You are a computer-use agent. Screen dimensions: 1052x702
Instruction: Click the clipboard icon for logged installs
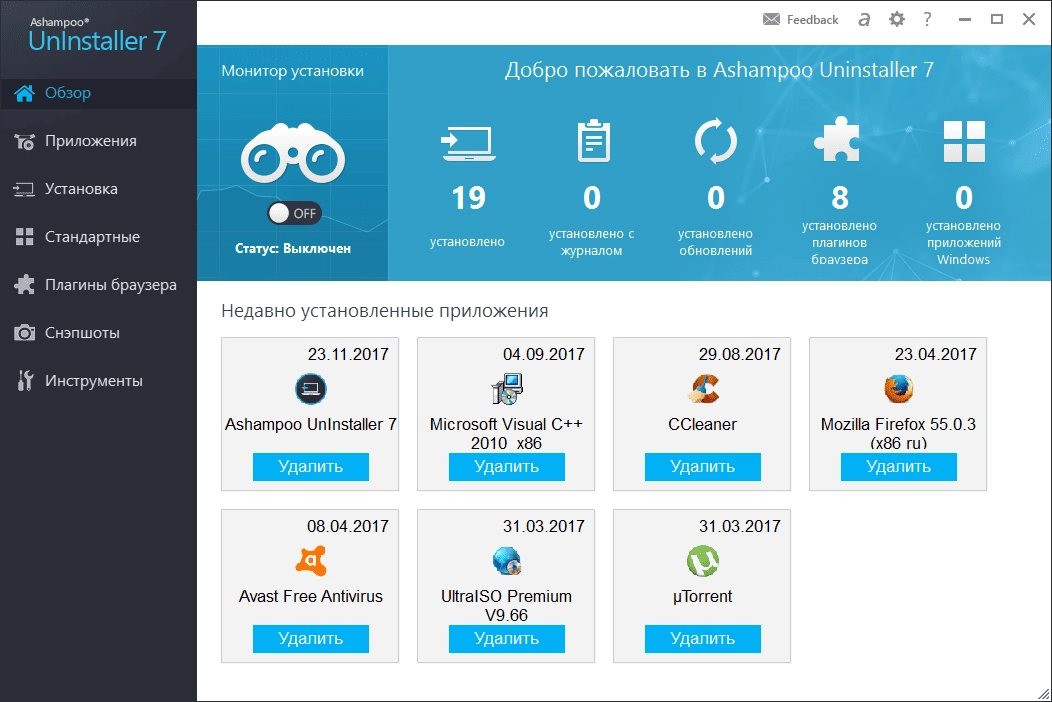click(x=594, y=140)
